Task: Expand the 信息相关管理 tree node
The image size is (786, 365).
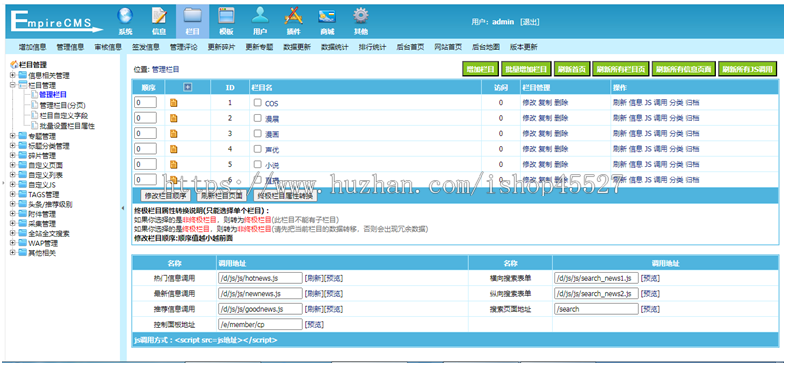Action: 12,76
